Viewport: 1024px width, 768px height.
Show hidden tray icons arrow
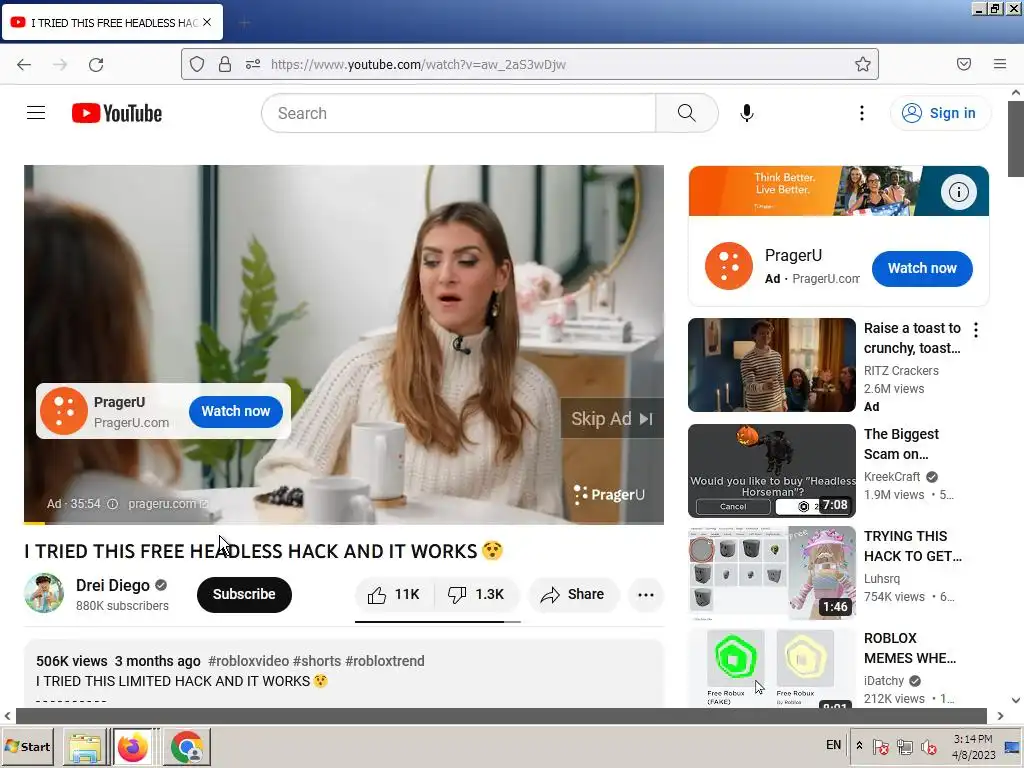point(859,746)
